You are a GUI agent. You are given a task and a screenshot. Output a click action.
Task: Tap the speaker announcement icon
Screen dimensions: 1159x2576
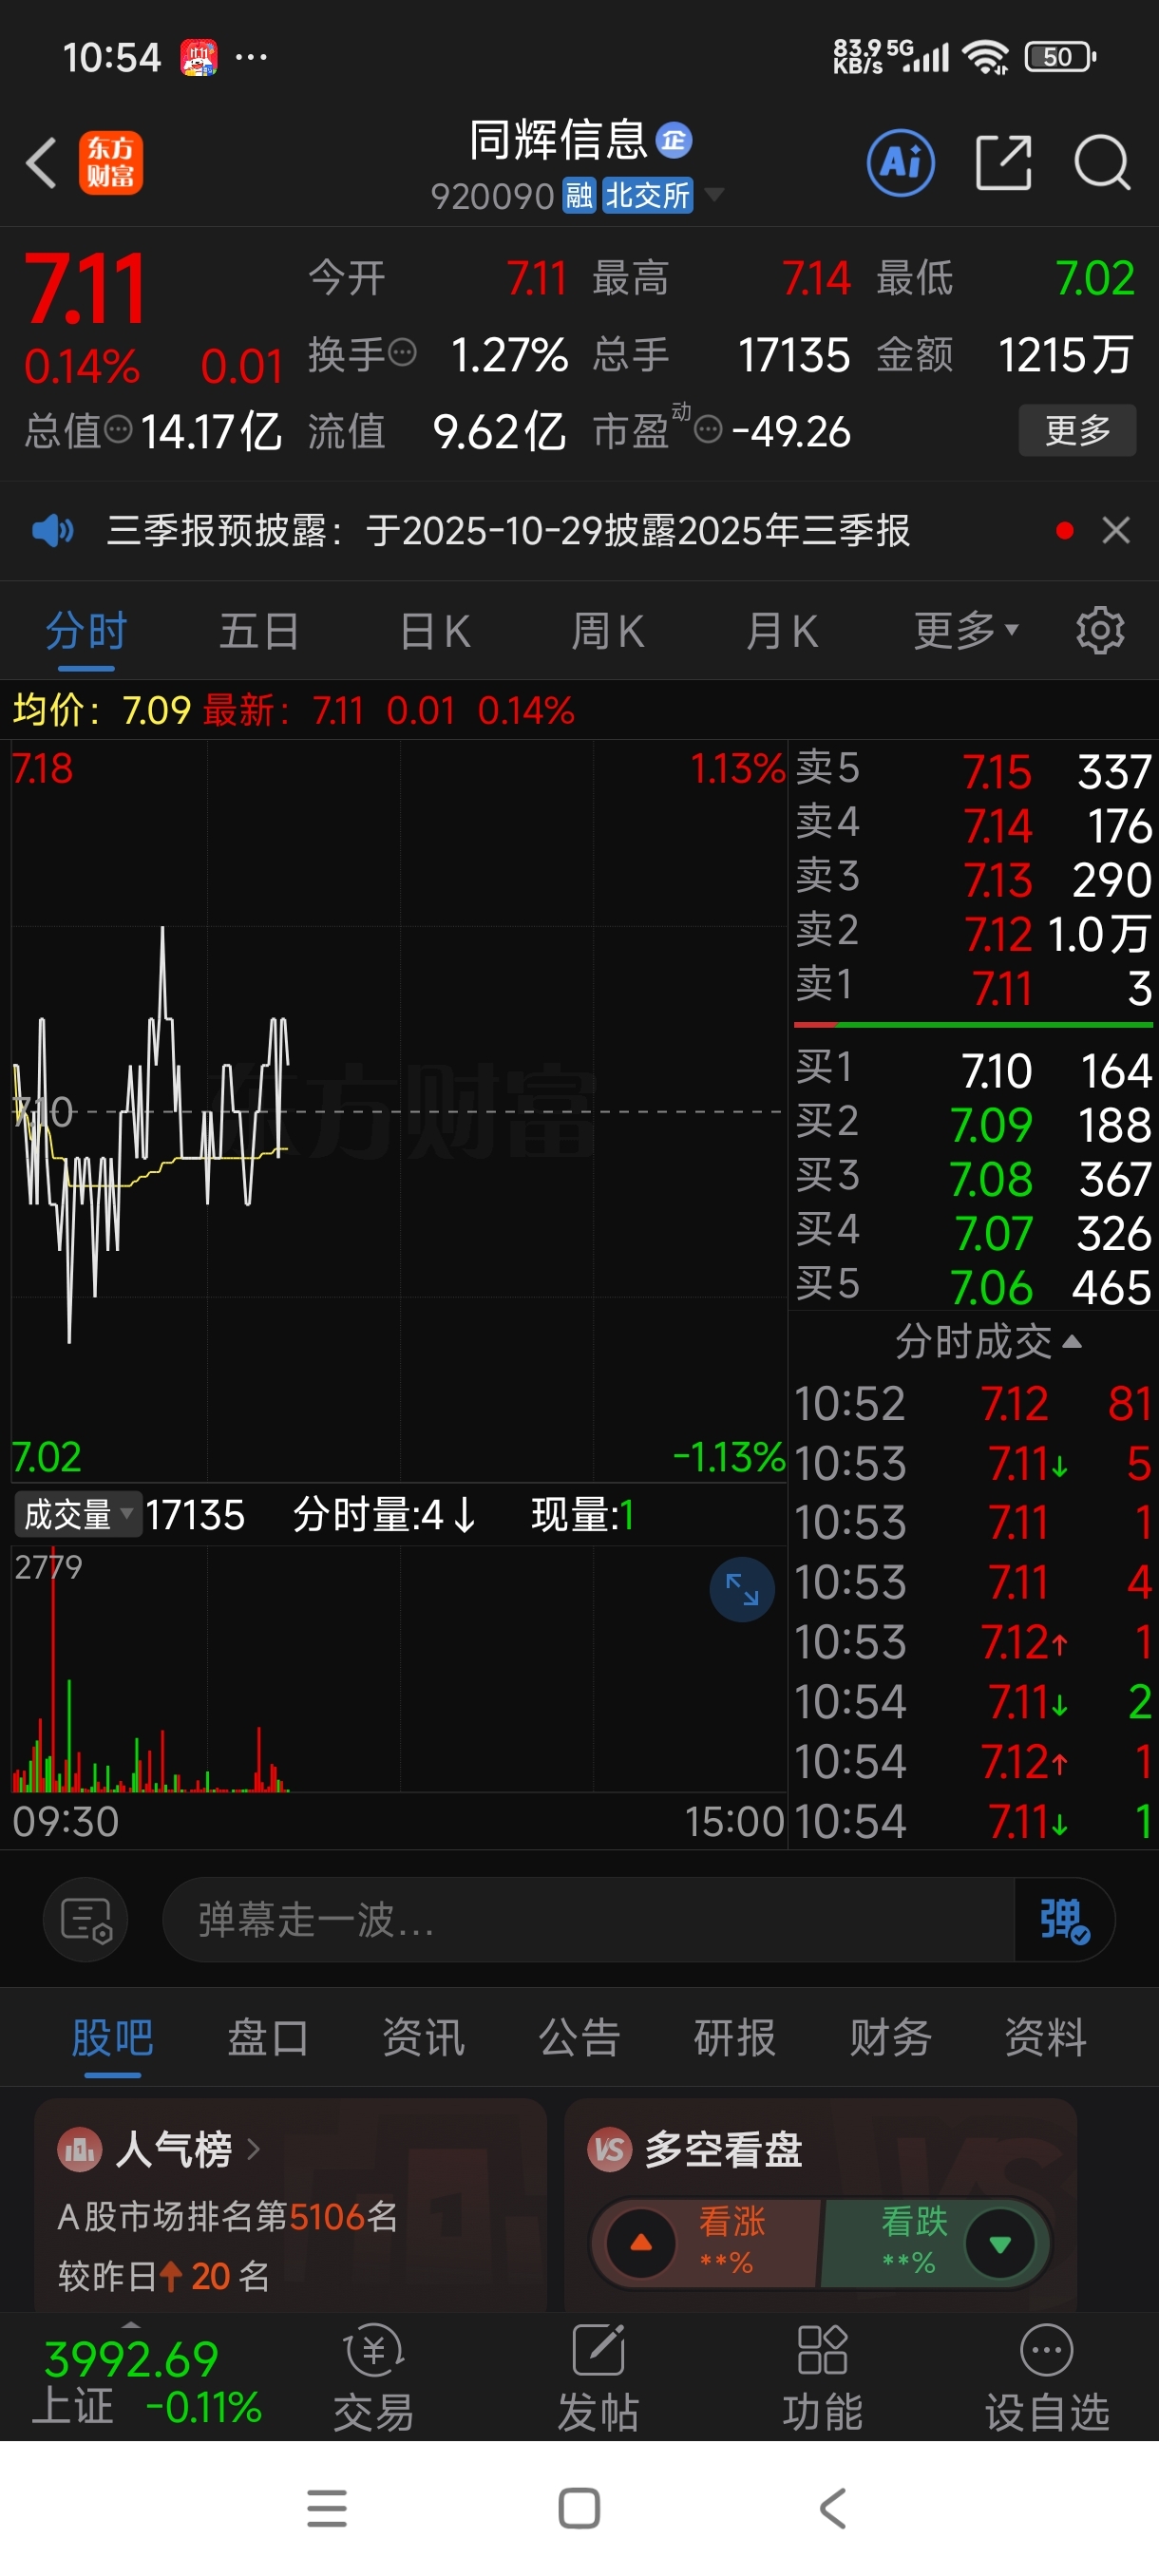coord(53,530)
